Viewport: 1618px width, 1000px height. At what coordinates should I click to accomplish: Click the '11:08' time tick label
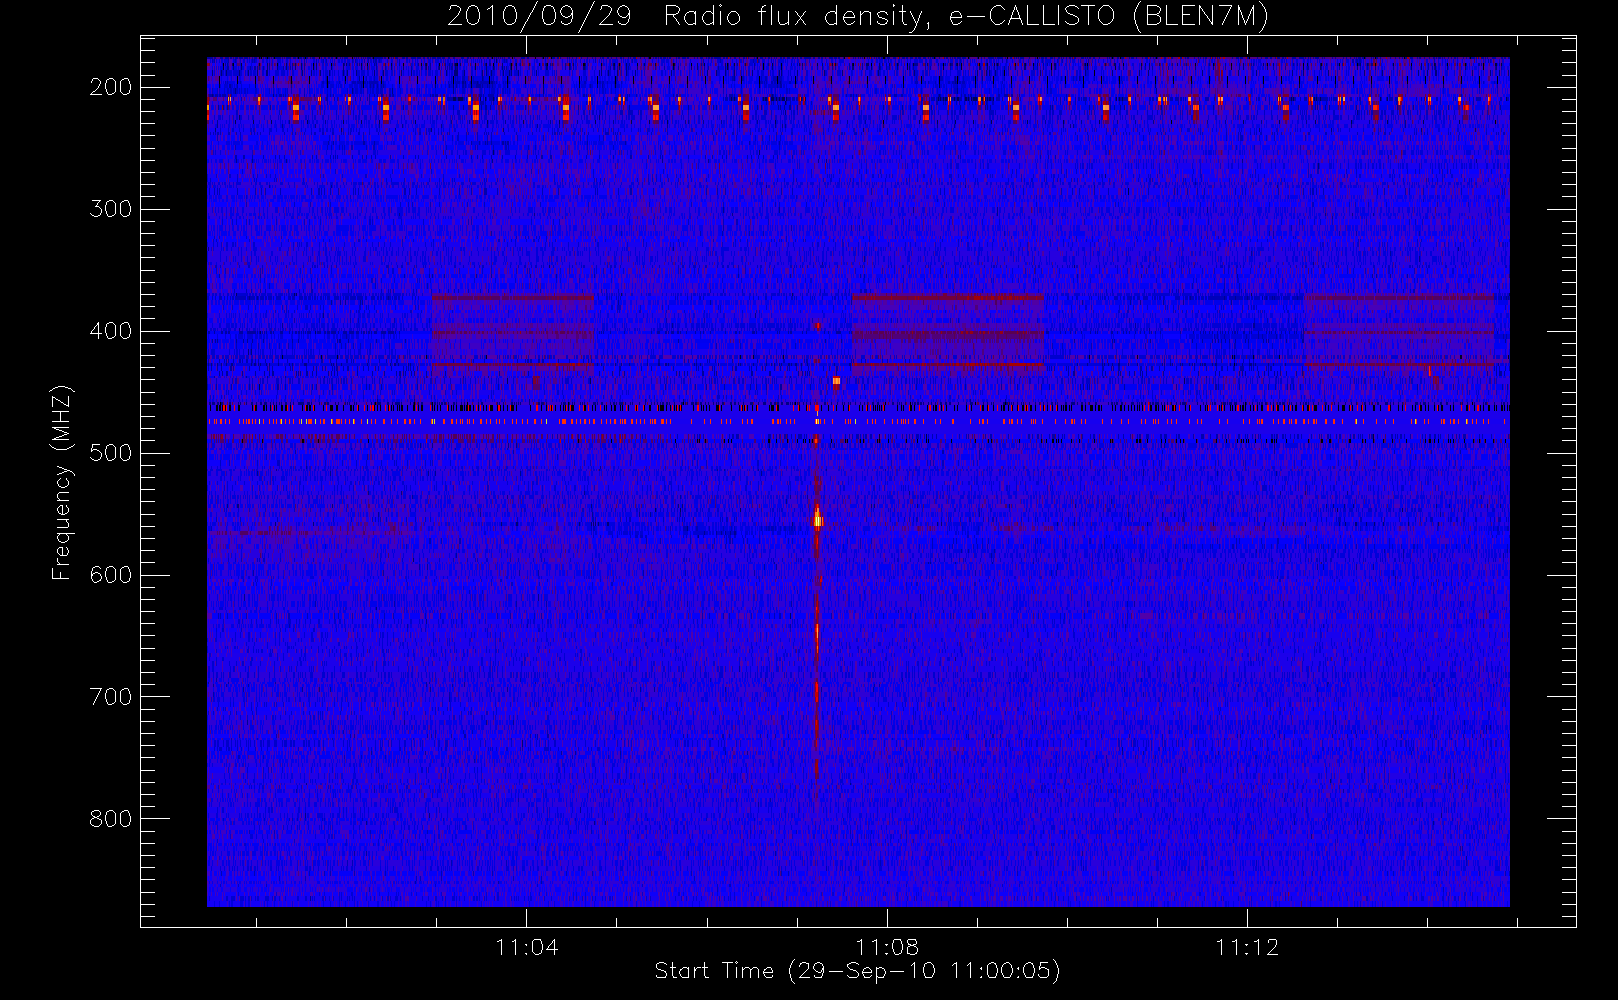coord(887,947)
